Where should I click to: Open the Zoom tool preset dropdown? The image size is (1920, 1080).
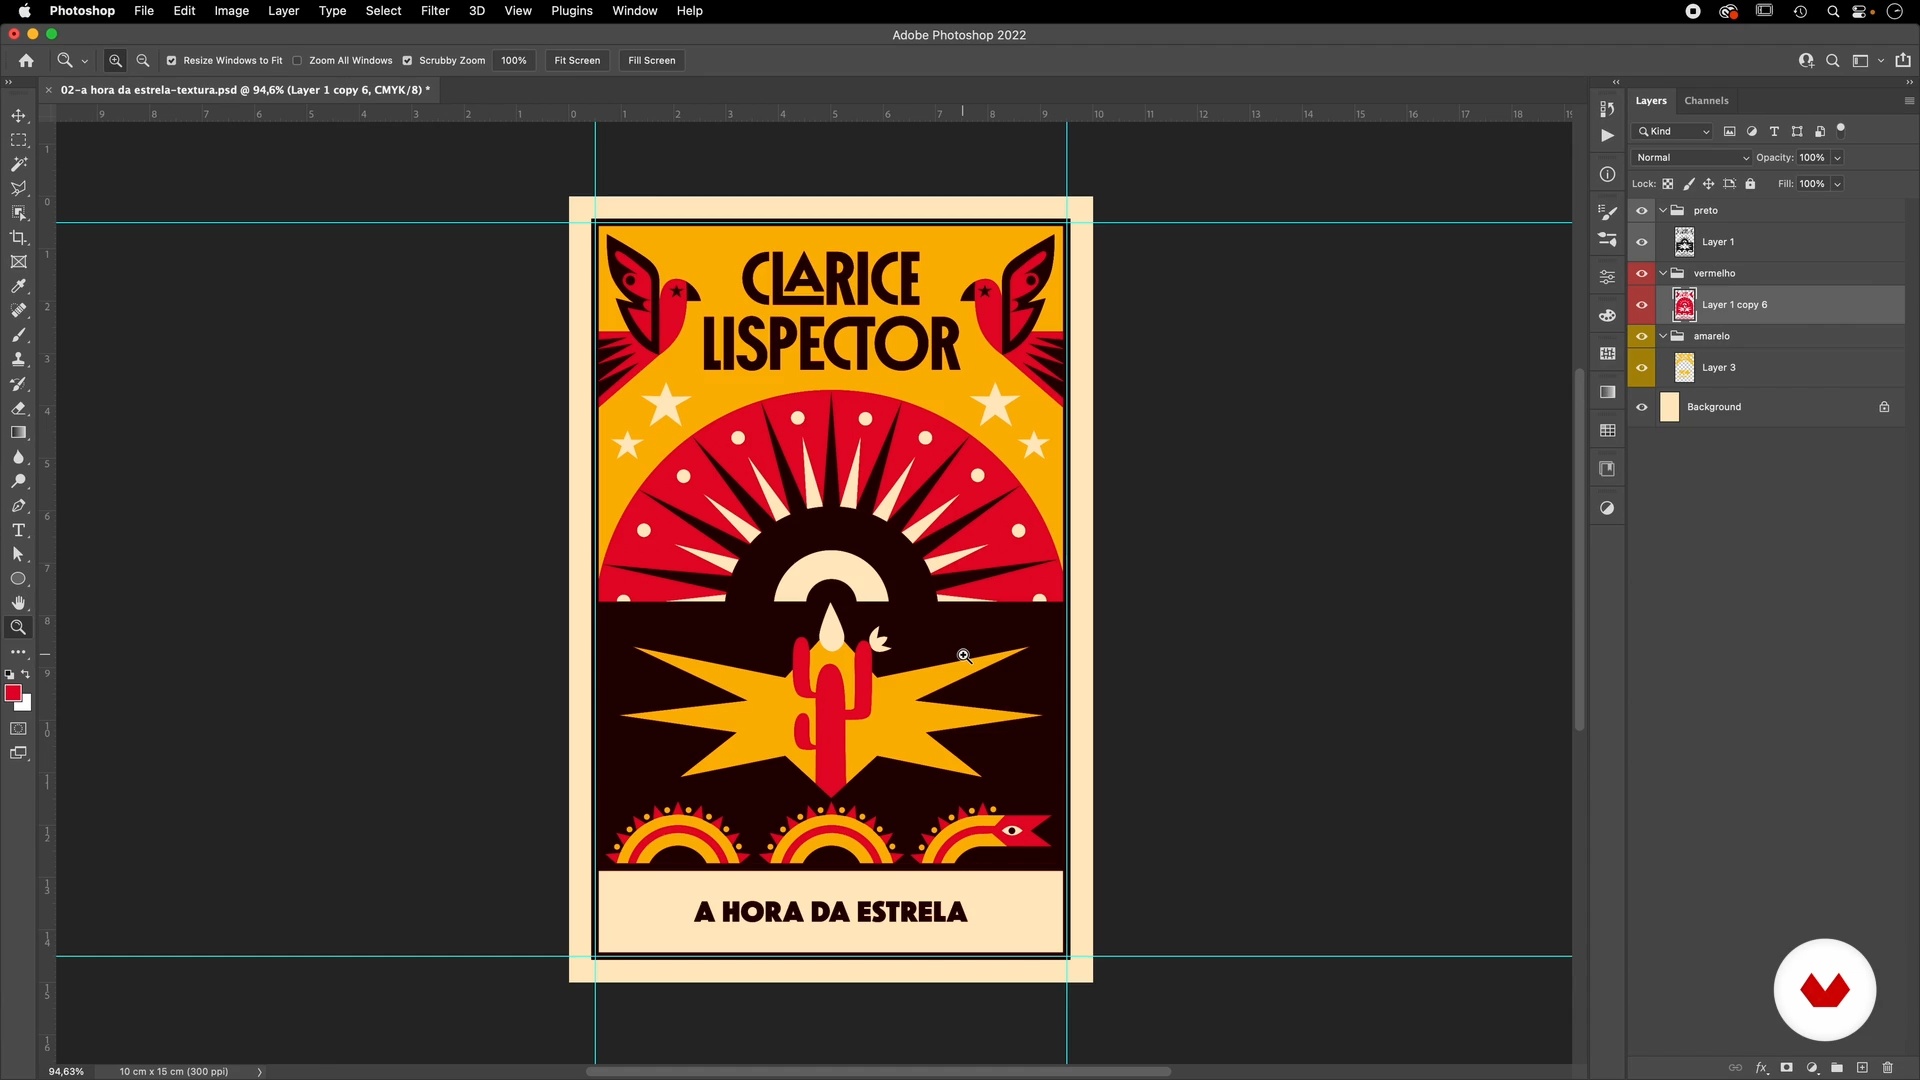84,61
